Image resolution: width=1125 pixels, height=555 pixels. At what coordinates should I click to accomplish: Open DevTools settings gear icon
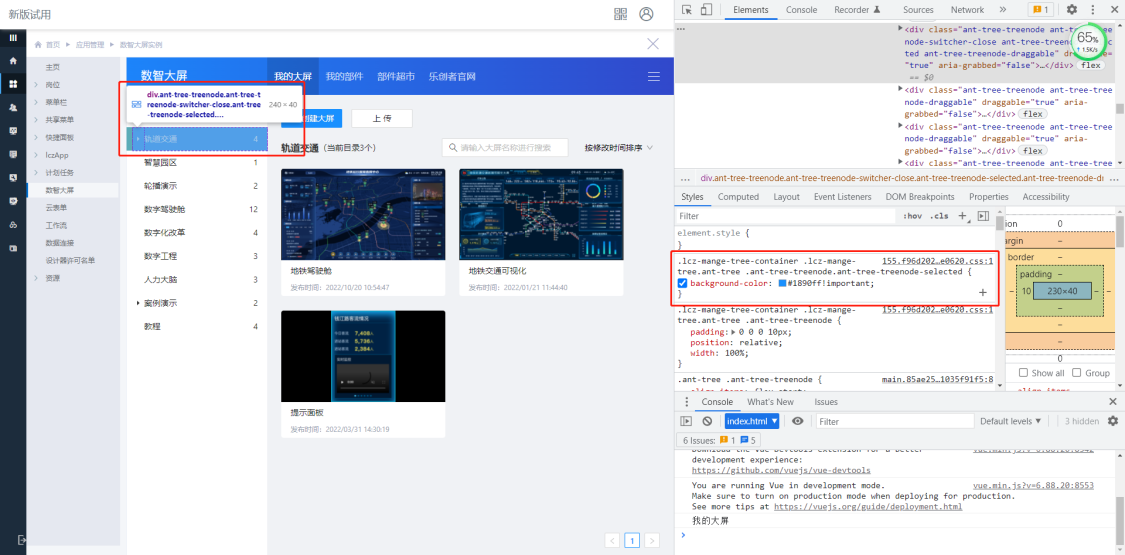pos(1072,10)
